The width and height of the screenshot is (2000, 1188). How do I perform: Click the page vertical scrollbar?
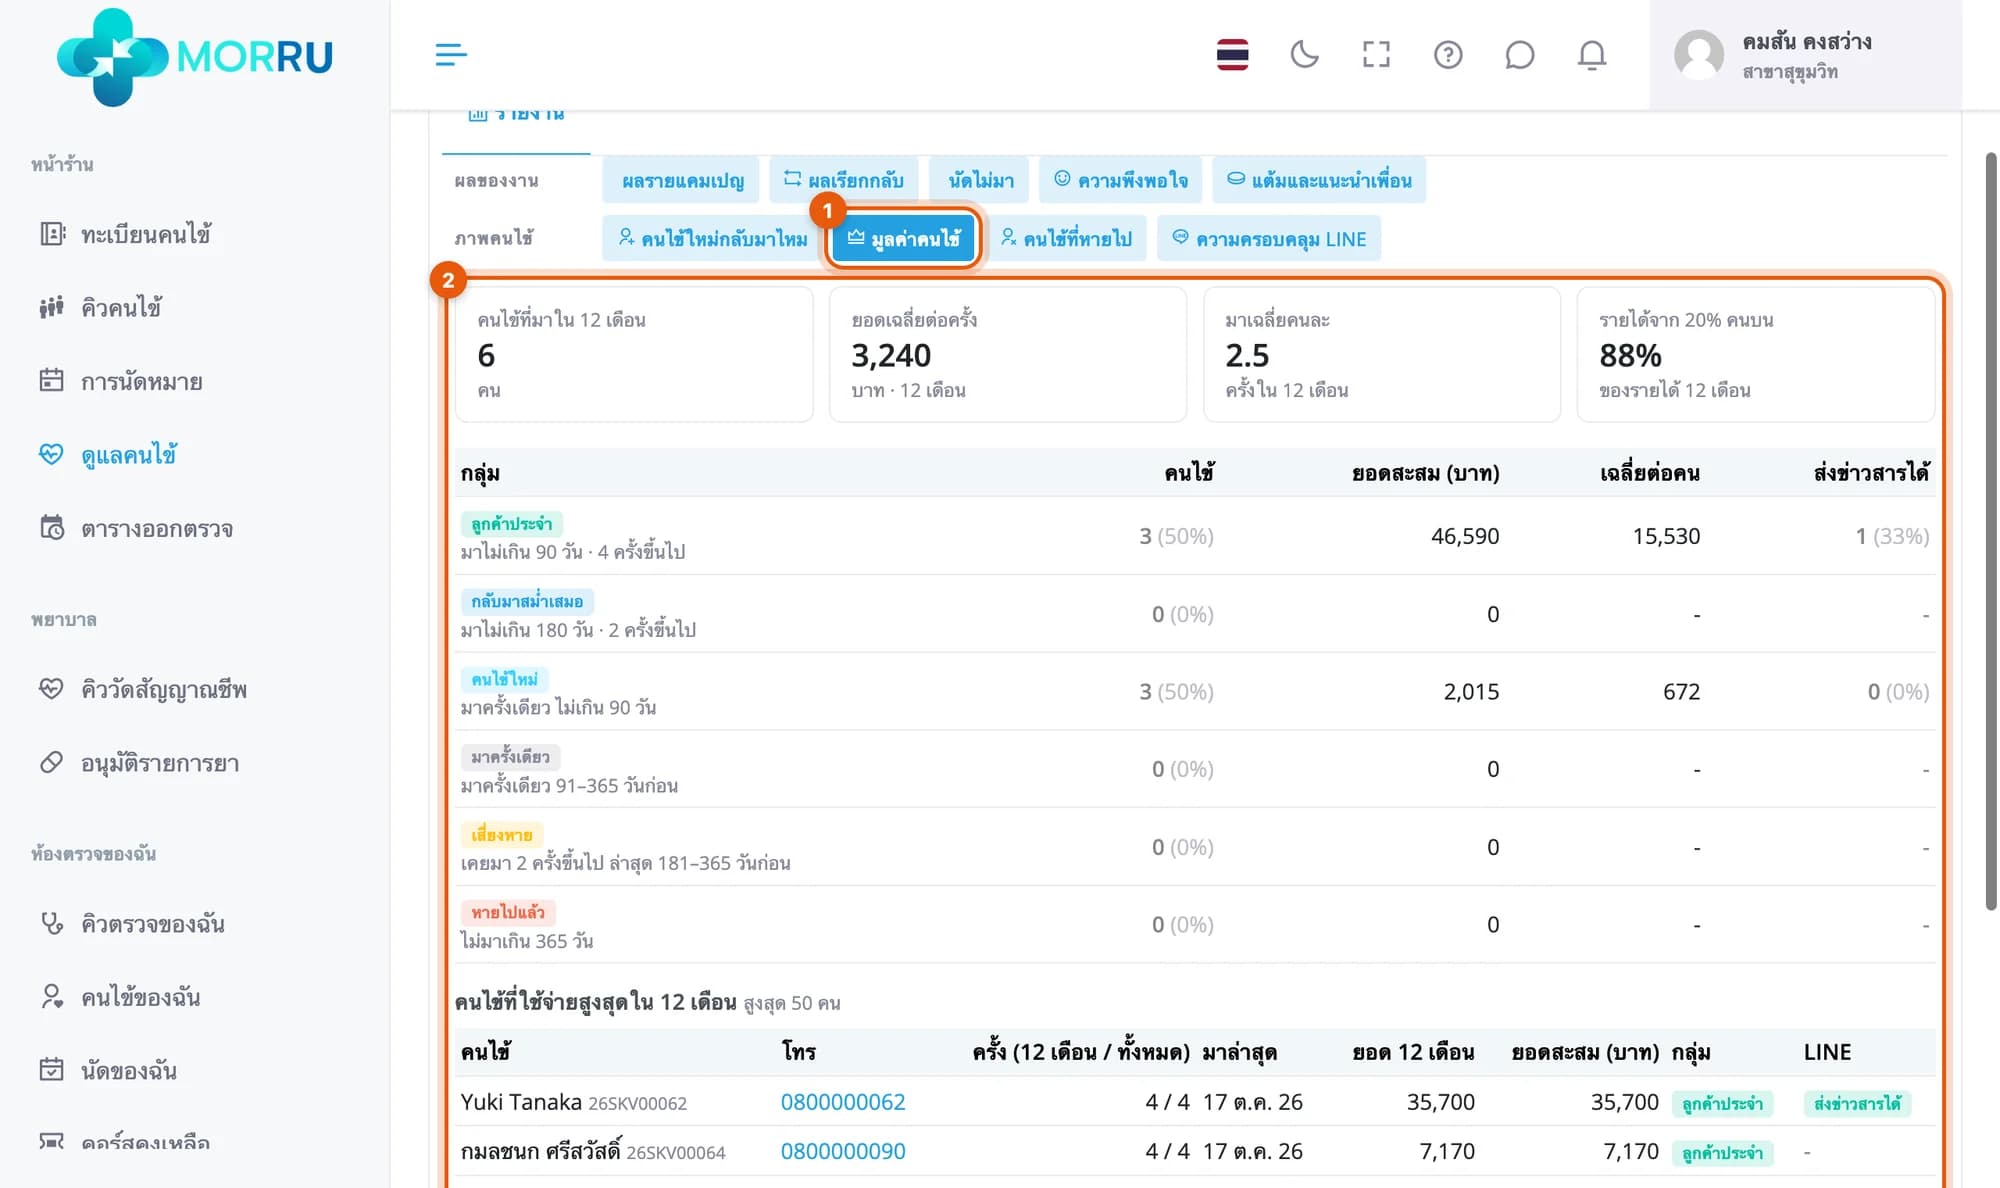tap(1990, 531)
